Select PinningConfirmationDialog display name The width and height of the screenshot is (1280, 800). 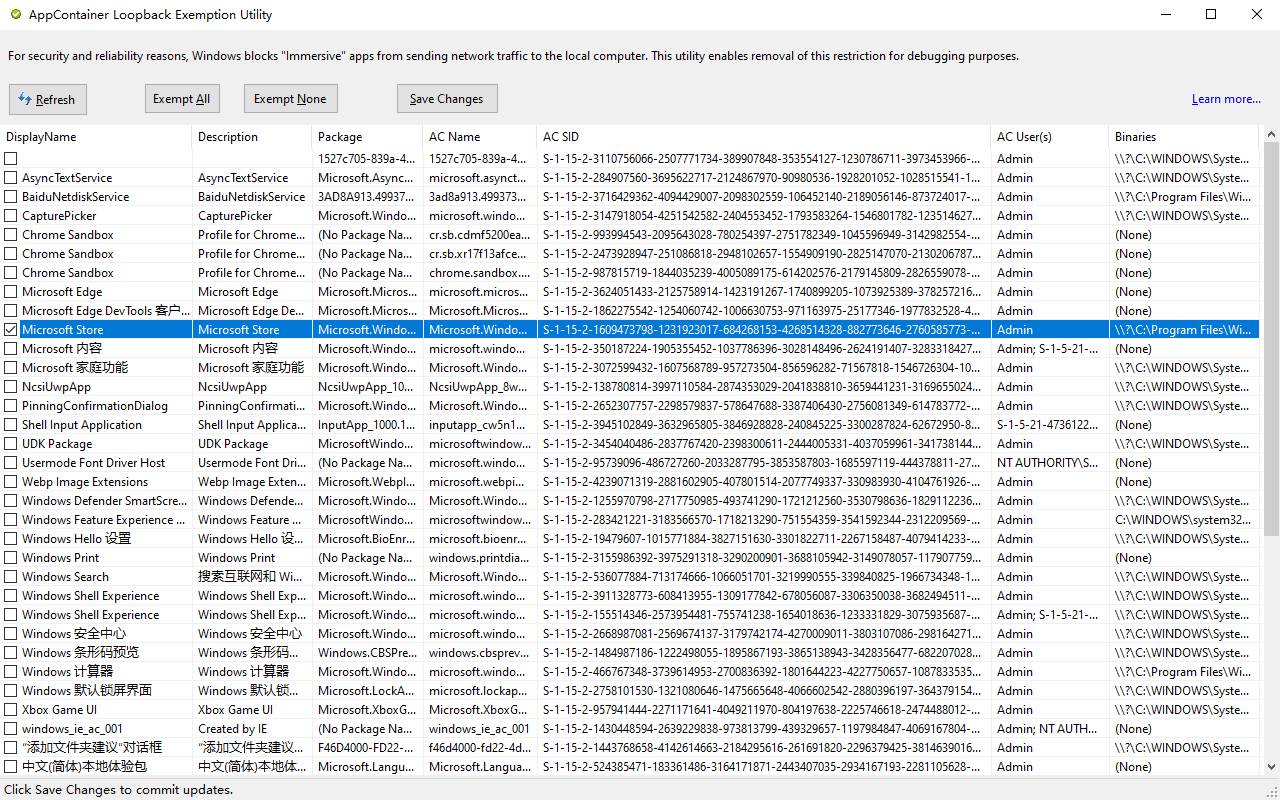pos(95,405)
